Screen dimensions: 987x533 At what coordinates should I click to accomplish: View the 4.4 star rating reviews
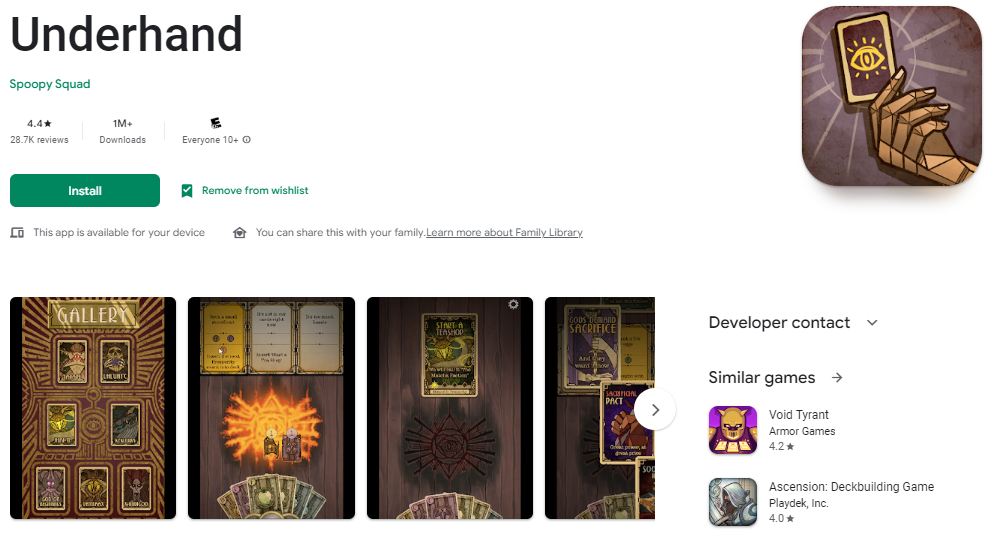coord(39,131)
